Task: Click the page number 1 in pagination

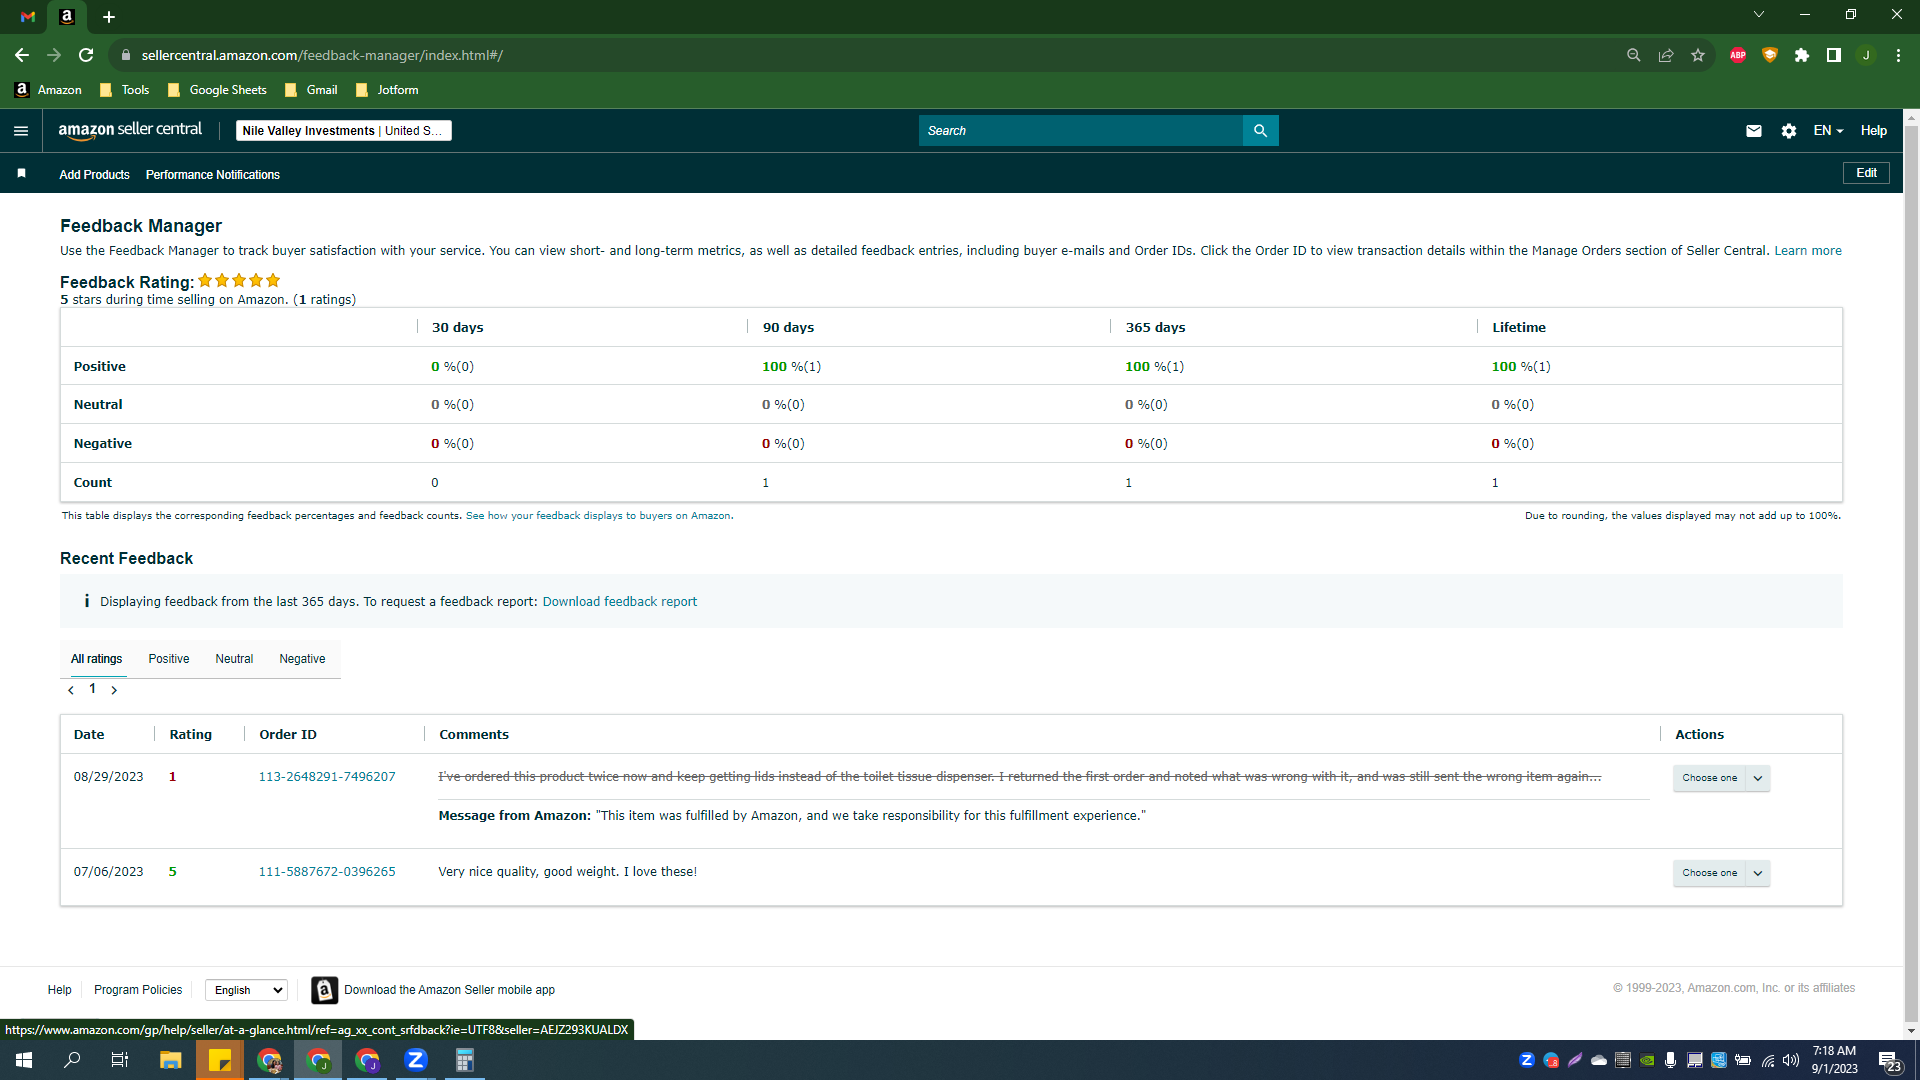Action: 93,689
